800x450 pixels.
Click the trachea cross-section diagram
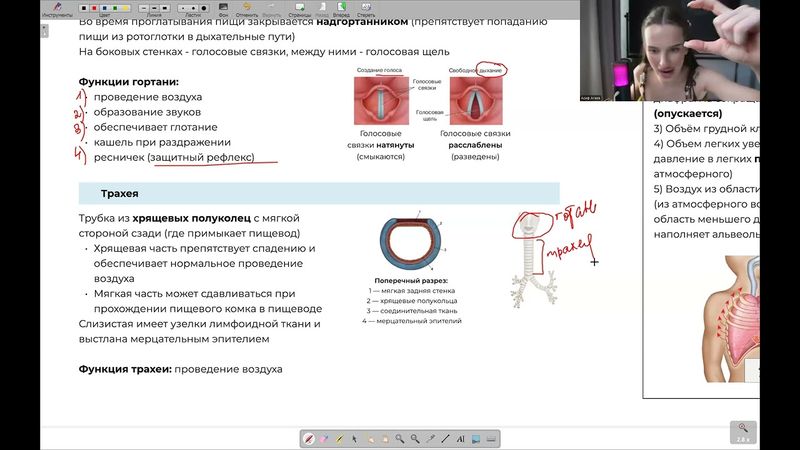[410, 242]
